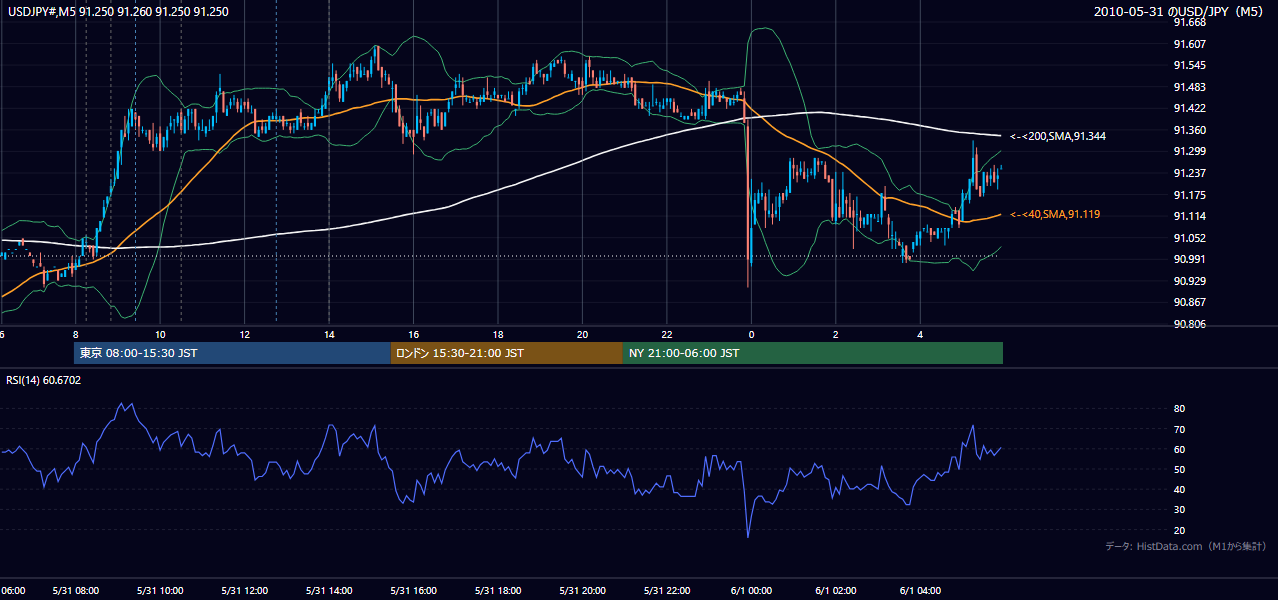This screenshot has height=600, width=1278.
Task: Open the HistData.com data source credit
Action: [1186, 546]
